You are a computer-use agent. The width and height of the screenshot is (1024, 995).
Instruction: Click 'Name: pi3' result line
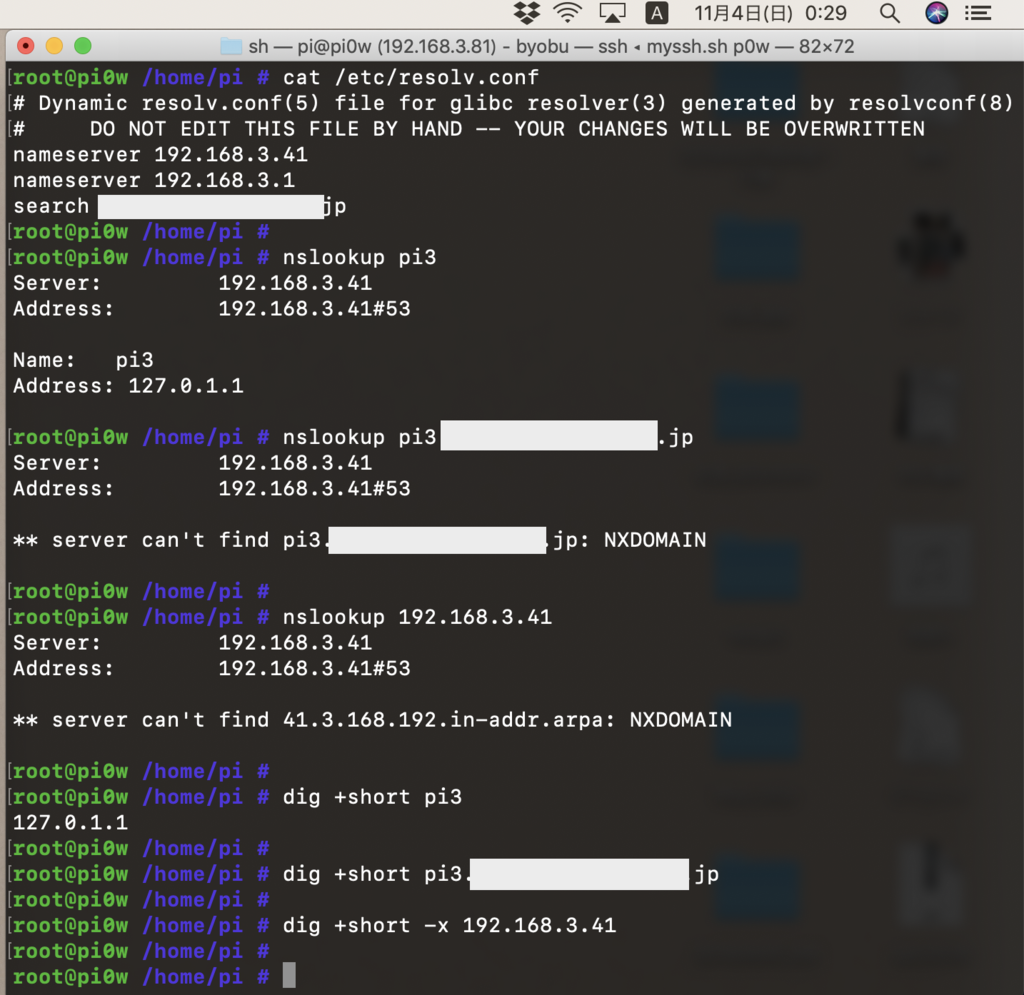pos(83,360)
